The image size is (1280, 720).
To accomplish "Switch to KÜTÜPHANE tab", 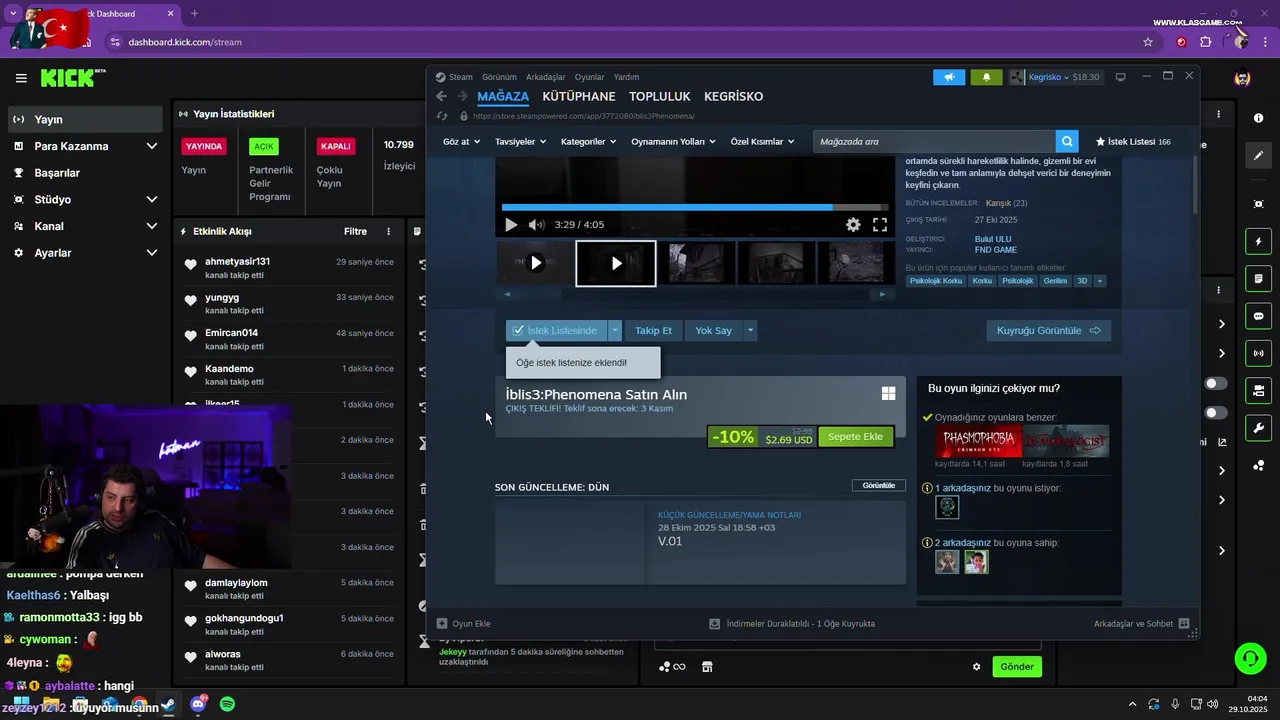I will pyautogui.click(x=579, y=96).
